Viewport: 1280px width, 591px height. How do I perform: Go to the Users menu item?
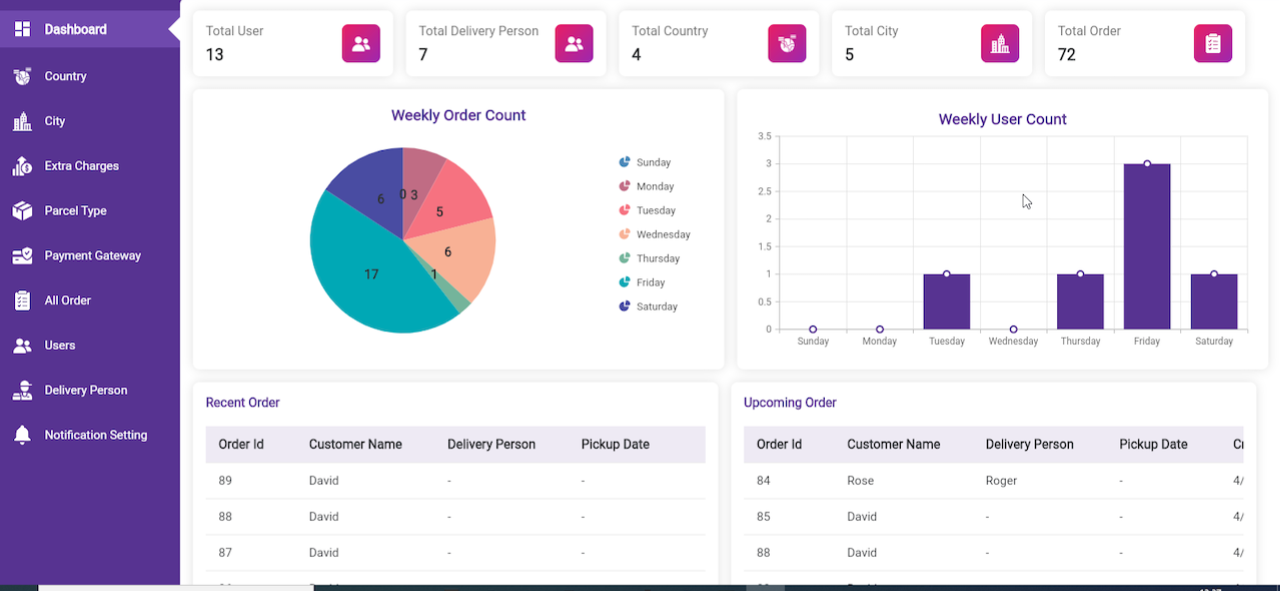pyautogui.click(x=60, y=345)
